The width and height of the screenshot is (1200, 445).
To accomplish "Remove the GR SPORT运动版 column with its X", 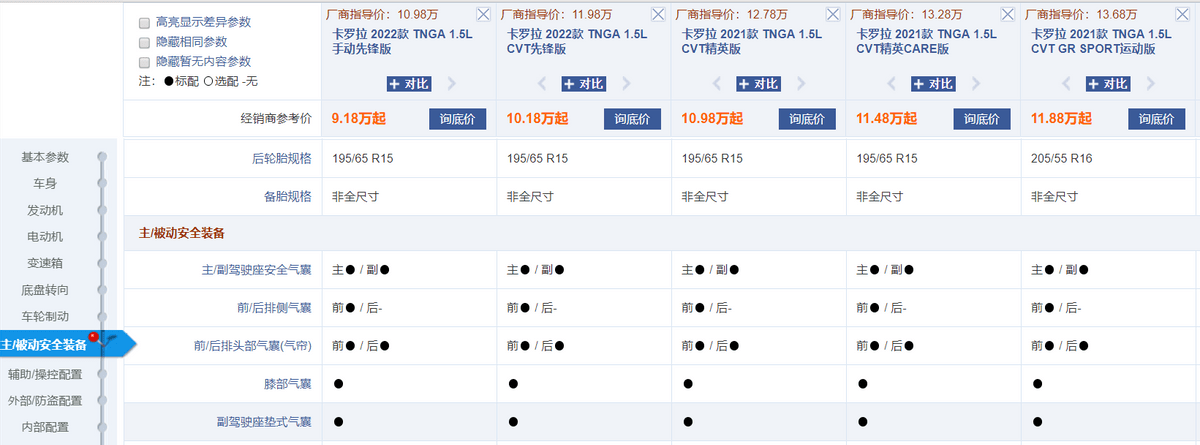I will [1182, 14].
